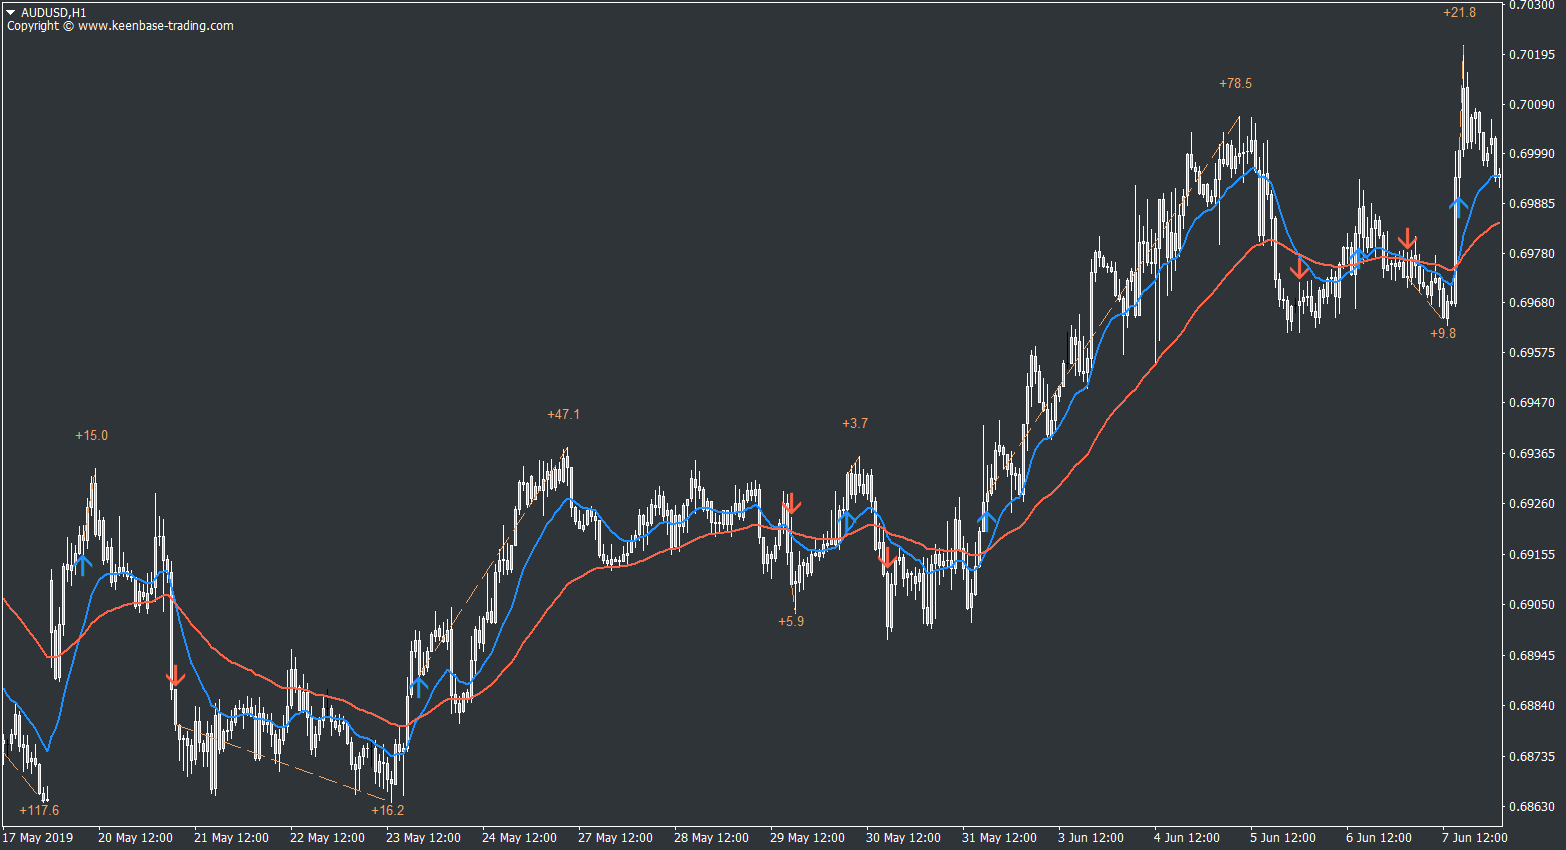Click the 0.69470 price level on the axis
The width and height of the screenshot is (1566, 850).
pyautogui.click(x=1531, y=402)
